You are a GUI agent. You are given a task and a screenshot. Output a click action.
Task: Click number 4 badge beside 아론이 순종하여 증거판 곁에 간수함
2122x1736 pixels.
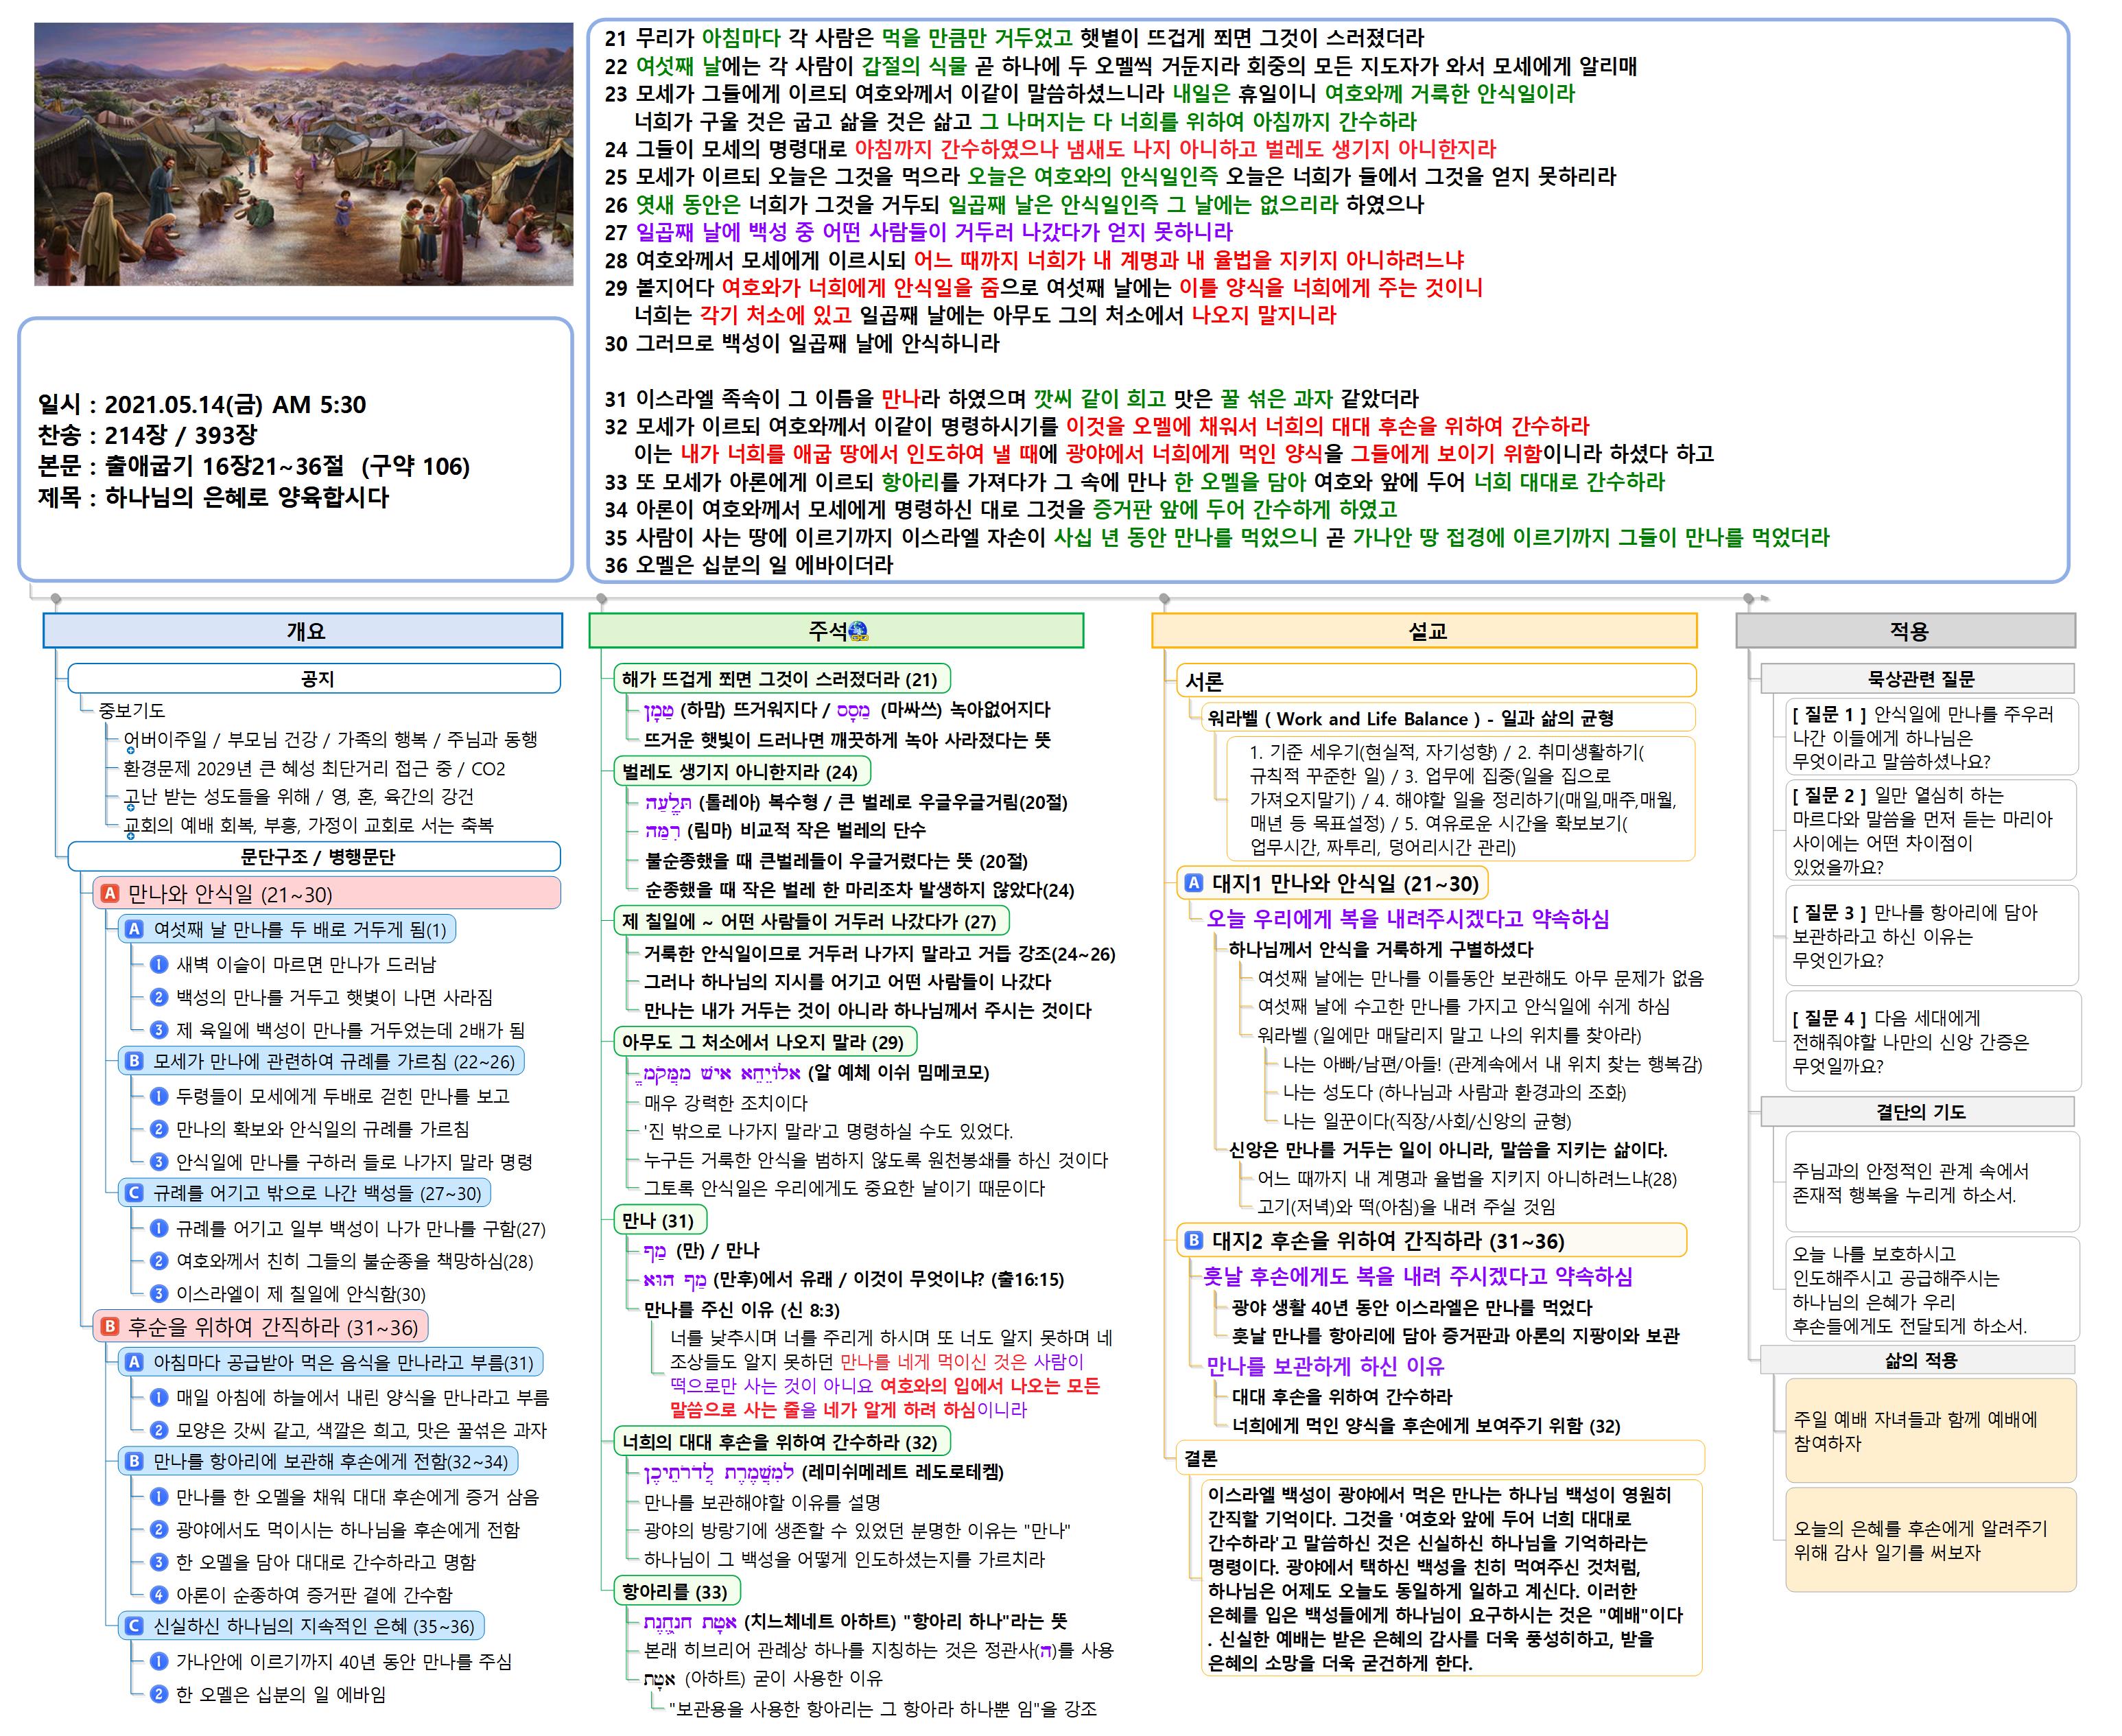point(158,1595)
